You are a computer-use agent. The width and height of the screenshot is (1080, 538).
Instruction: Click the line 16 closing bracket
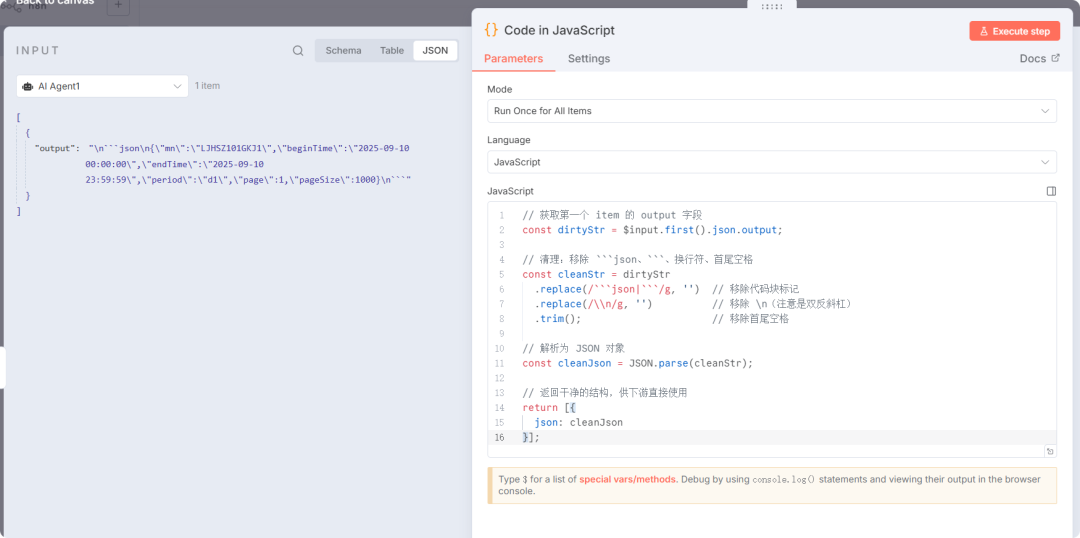(x=531, y=437)
